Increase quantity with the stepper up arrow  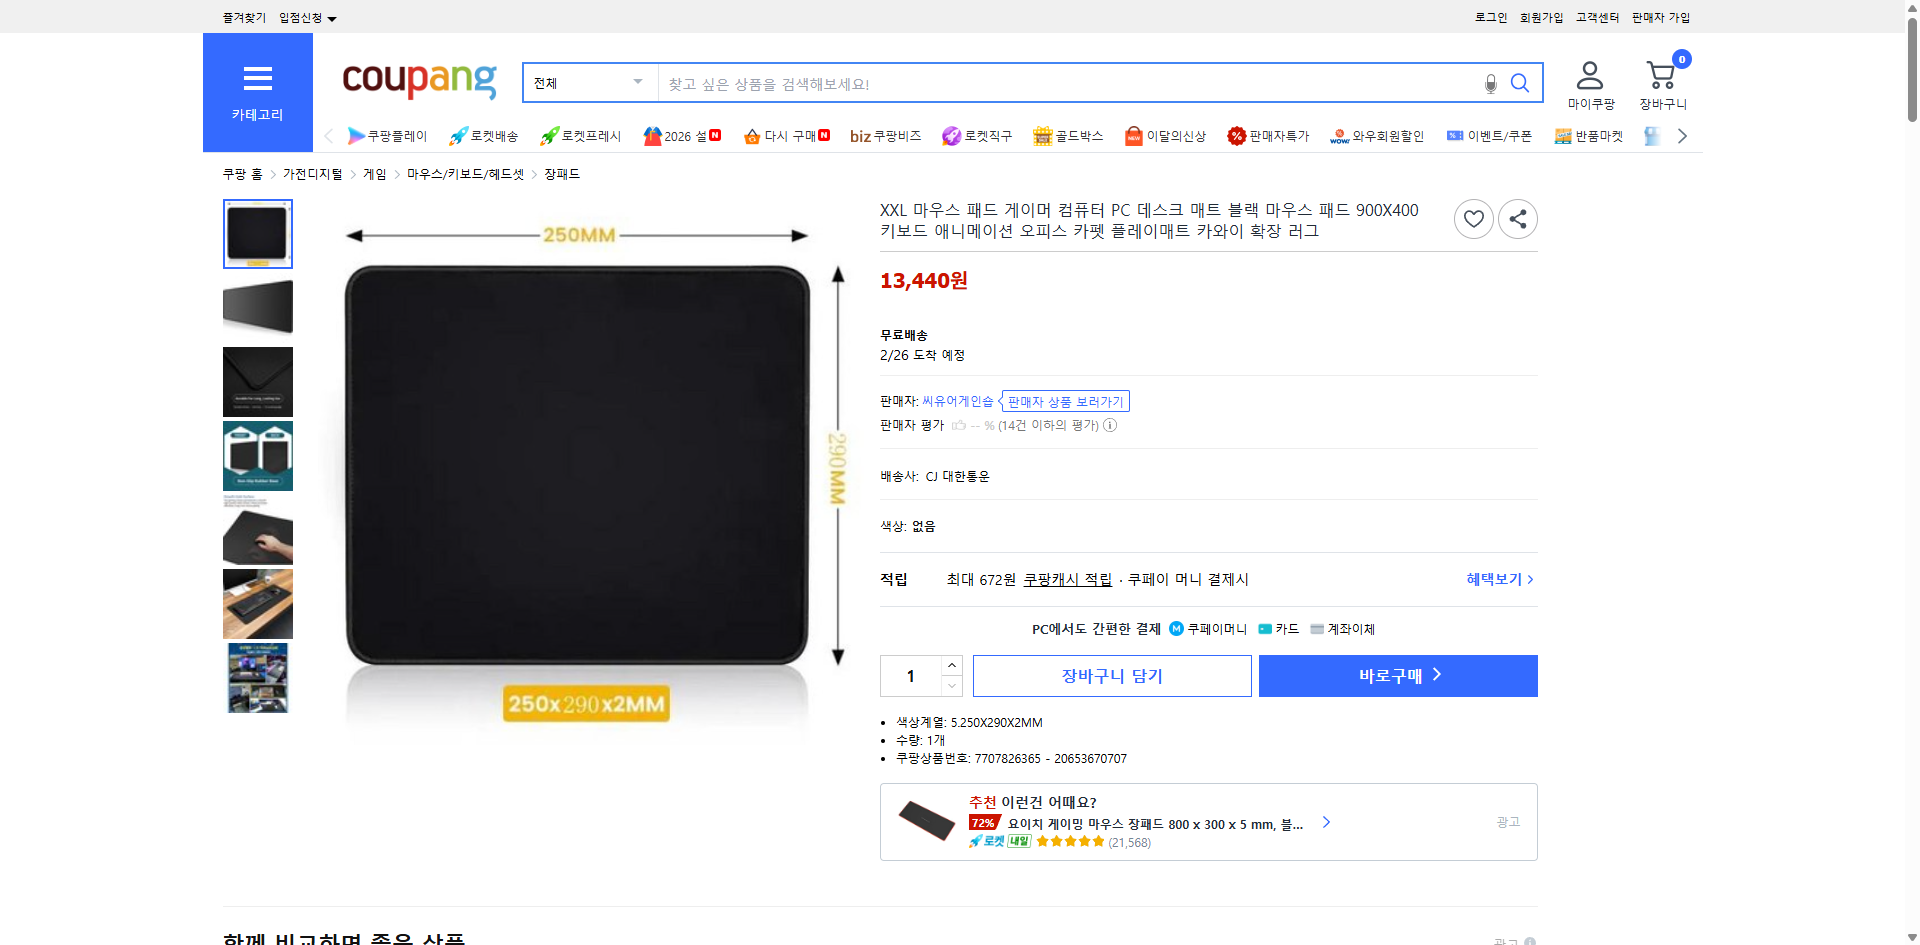pos(951,665)
